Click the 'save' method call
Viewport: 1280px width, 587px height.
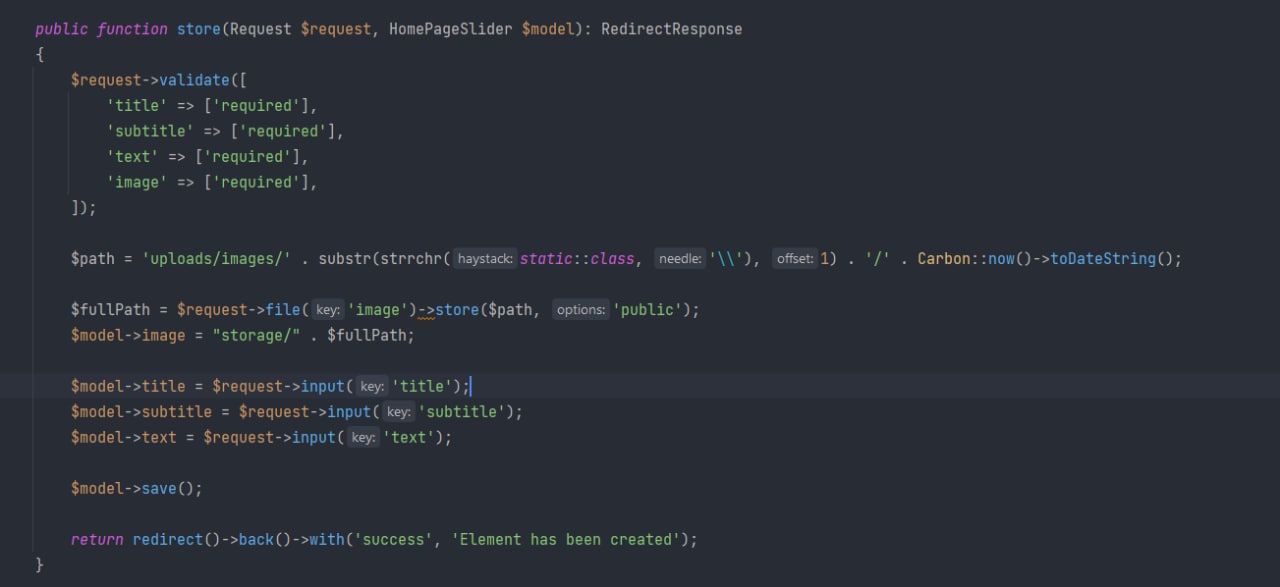point(159,488)
